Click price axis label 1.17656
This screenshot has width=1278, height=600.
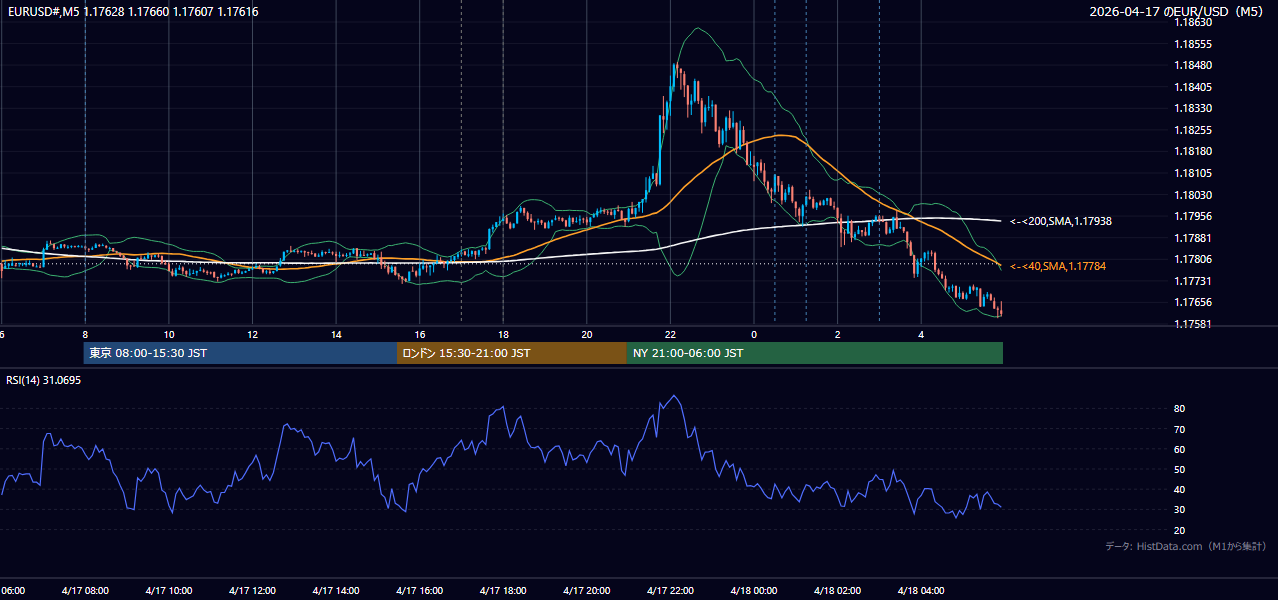point(1193,302)
